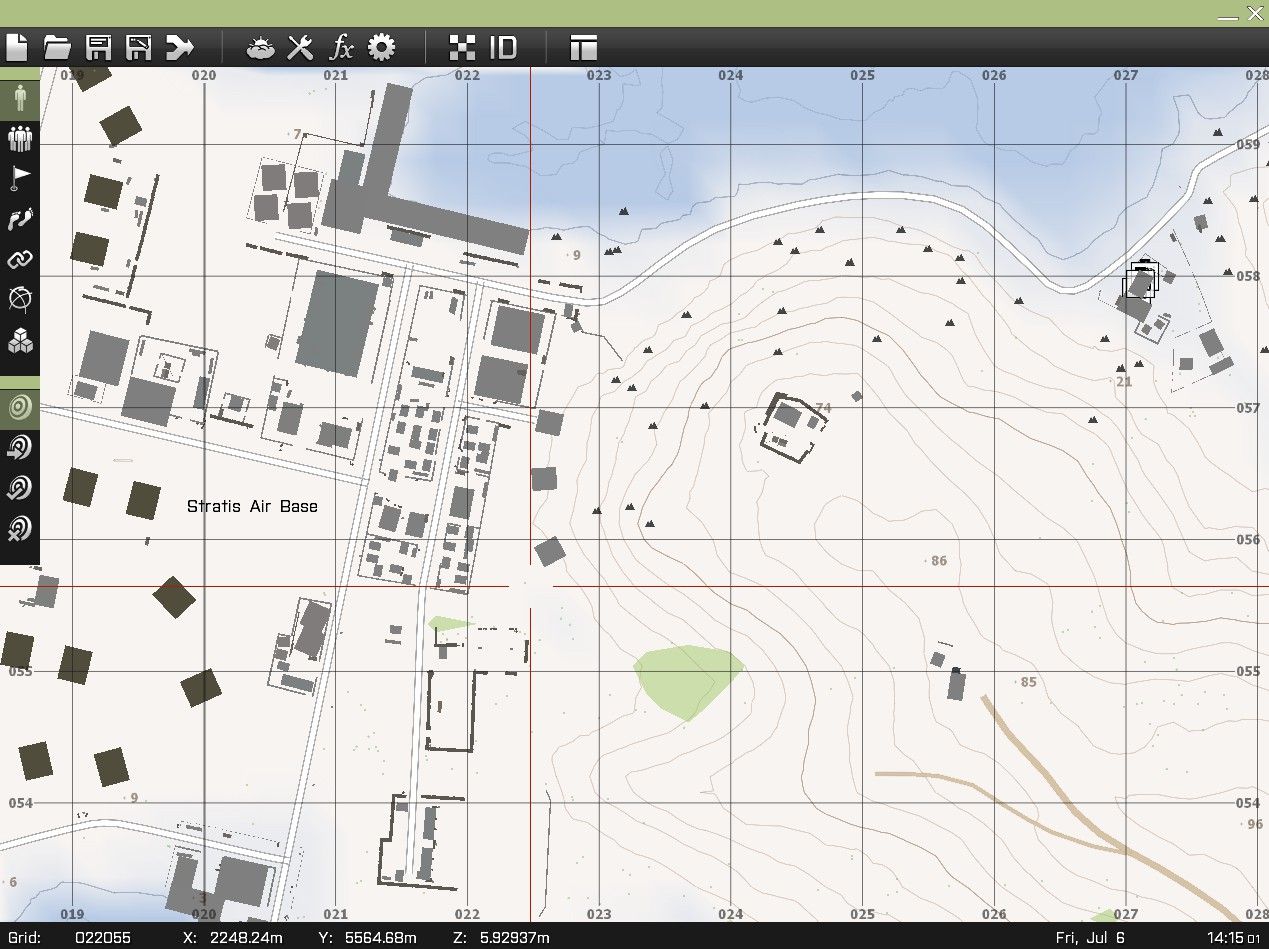Toggle the ID display button
Viewport: 1269px width, 949px height.
503,47
